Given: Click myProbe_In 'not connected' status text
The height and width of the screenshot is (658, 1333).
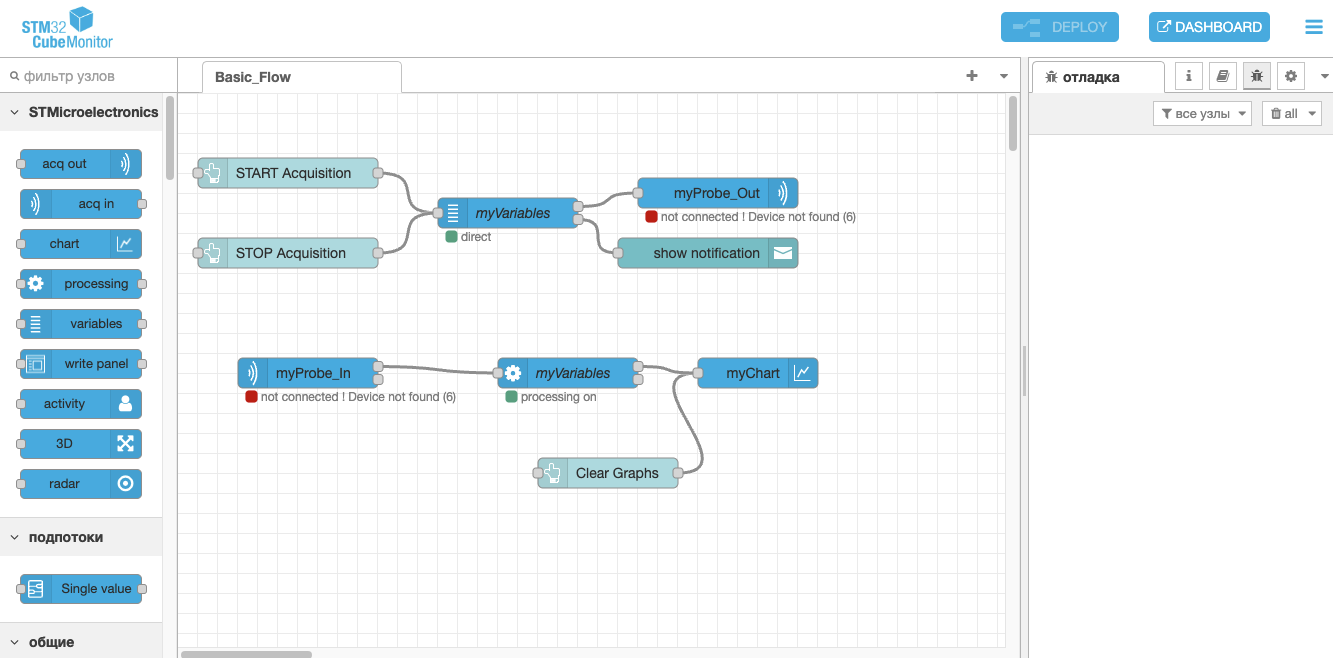Looking at the screenshot, I should 358,397.
